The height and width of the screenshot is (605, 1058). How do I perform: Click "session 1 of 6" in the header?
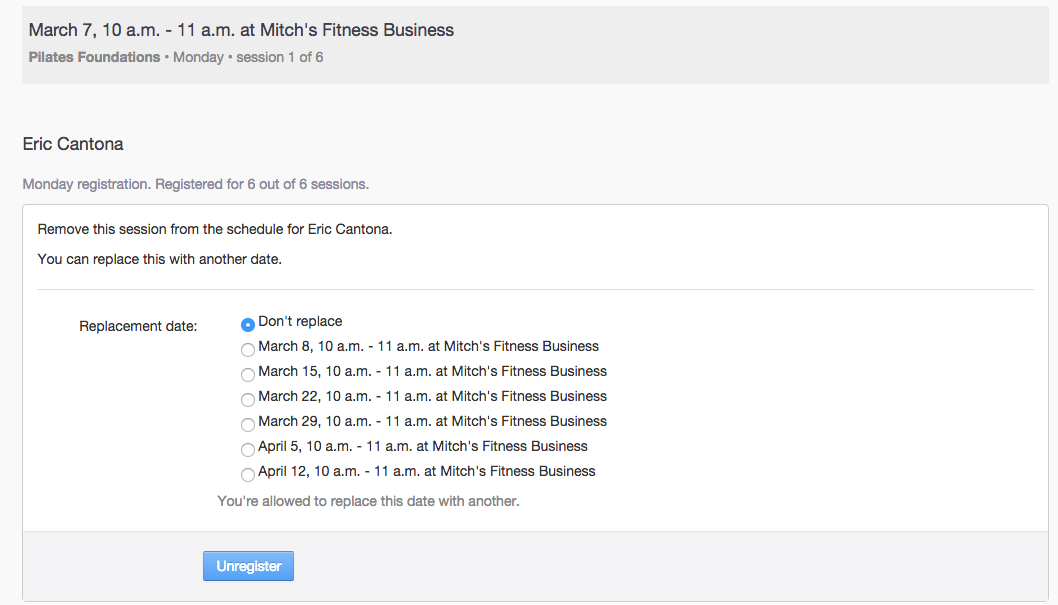pyautogui.click(x=279, y=57)
